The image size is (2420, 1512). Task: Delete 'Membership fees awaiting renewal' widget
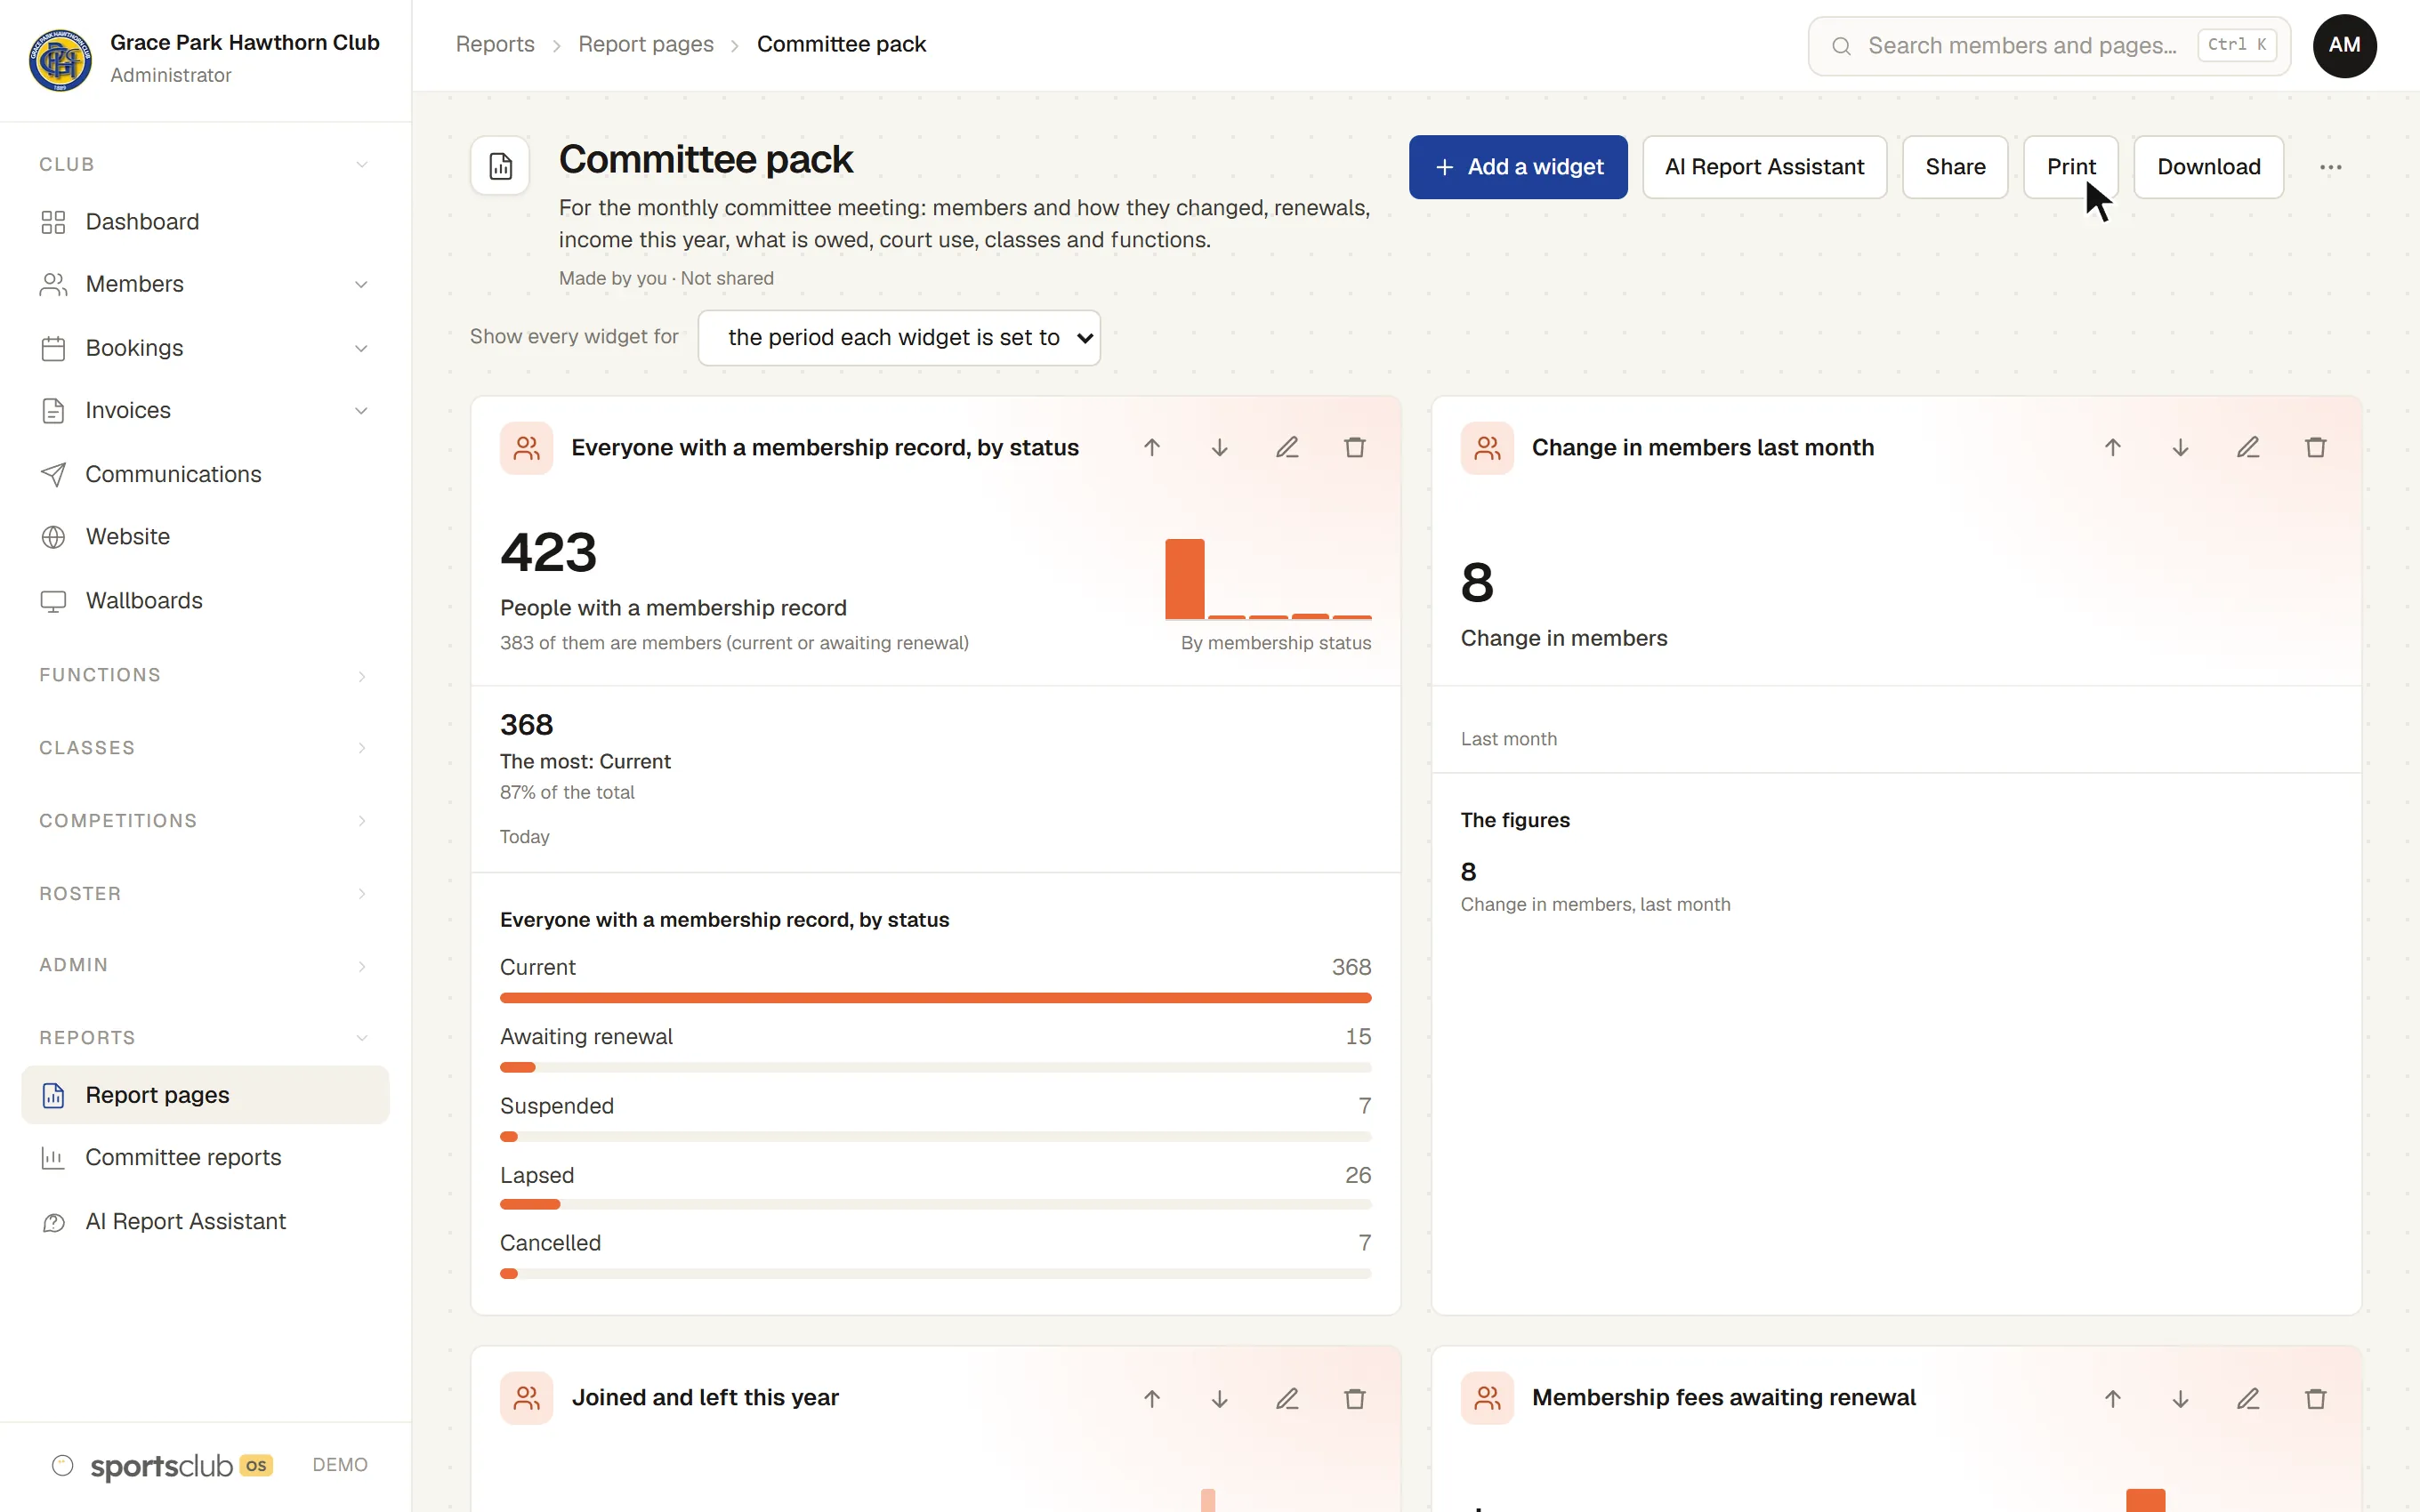pyautogui.click(x=2316, y=1398)
